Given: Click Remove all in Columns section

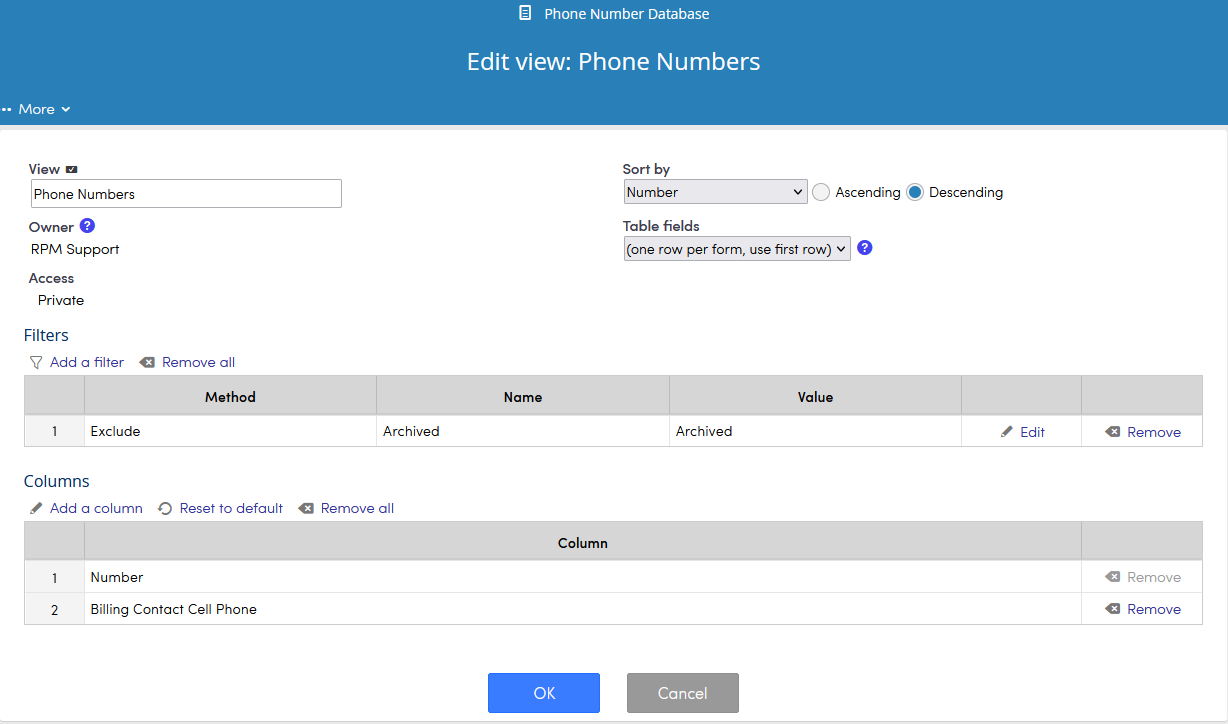Looking at the screenshot, I should pyautogui.click(x=357, y=508).
